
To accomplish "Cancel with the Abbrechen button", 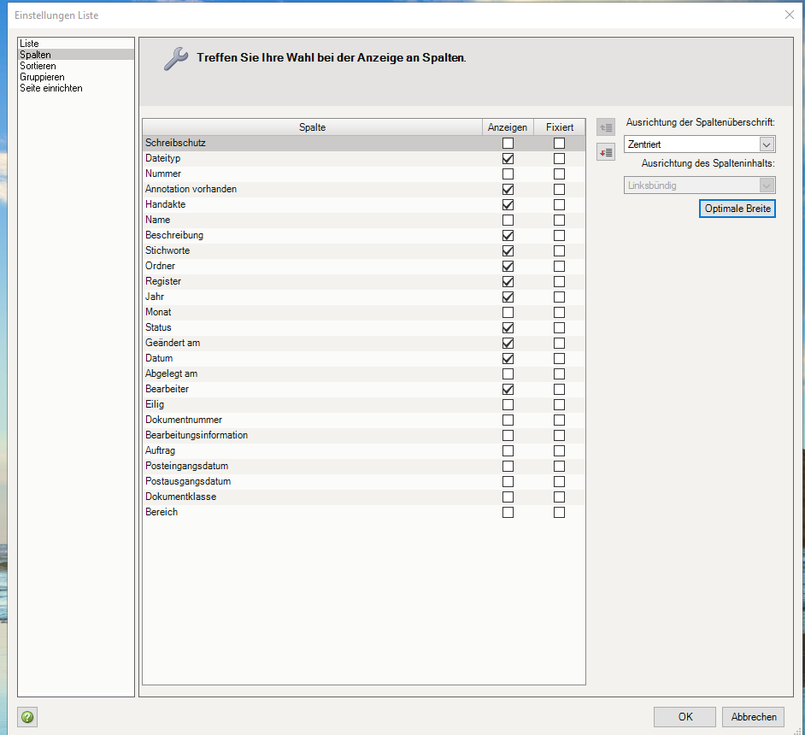I will [753, 717].
